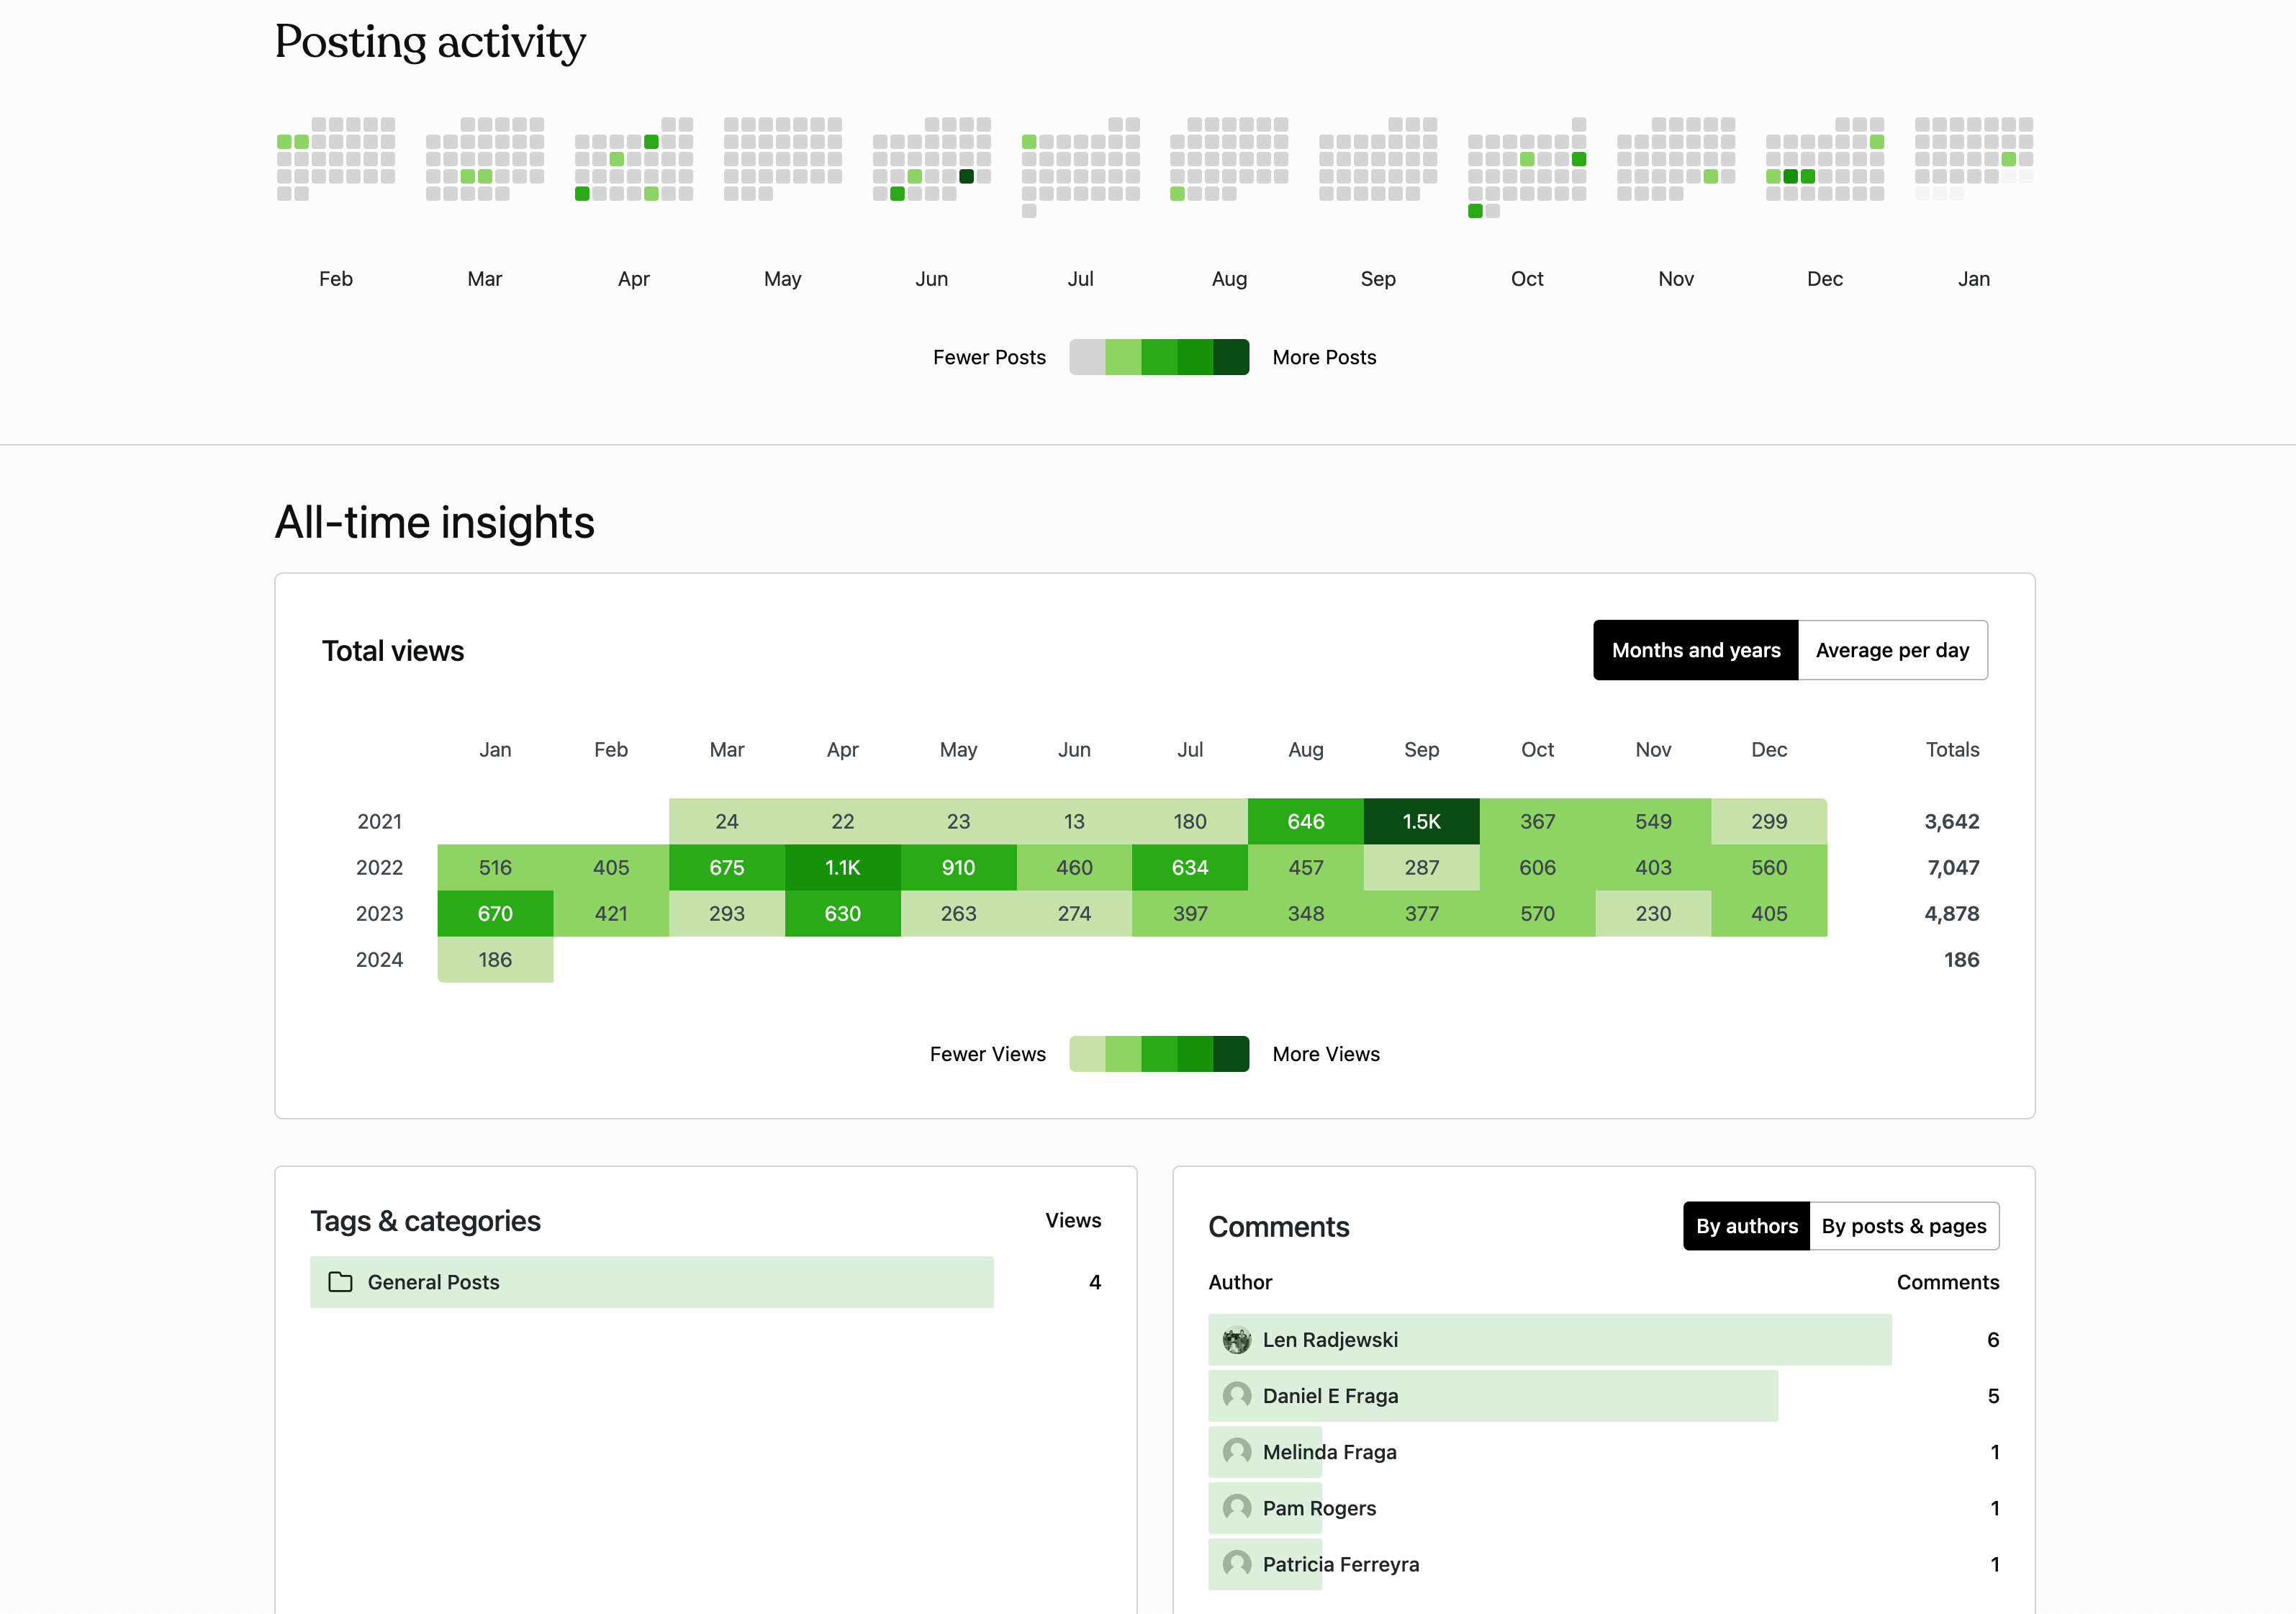Click Daniel E Fraga's avatar icon
This screenshot has height=1614, width=2296.
pos(1237,1396)
